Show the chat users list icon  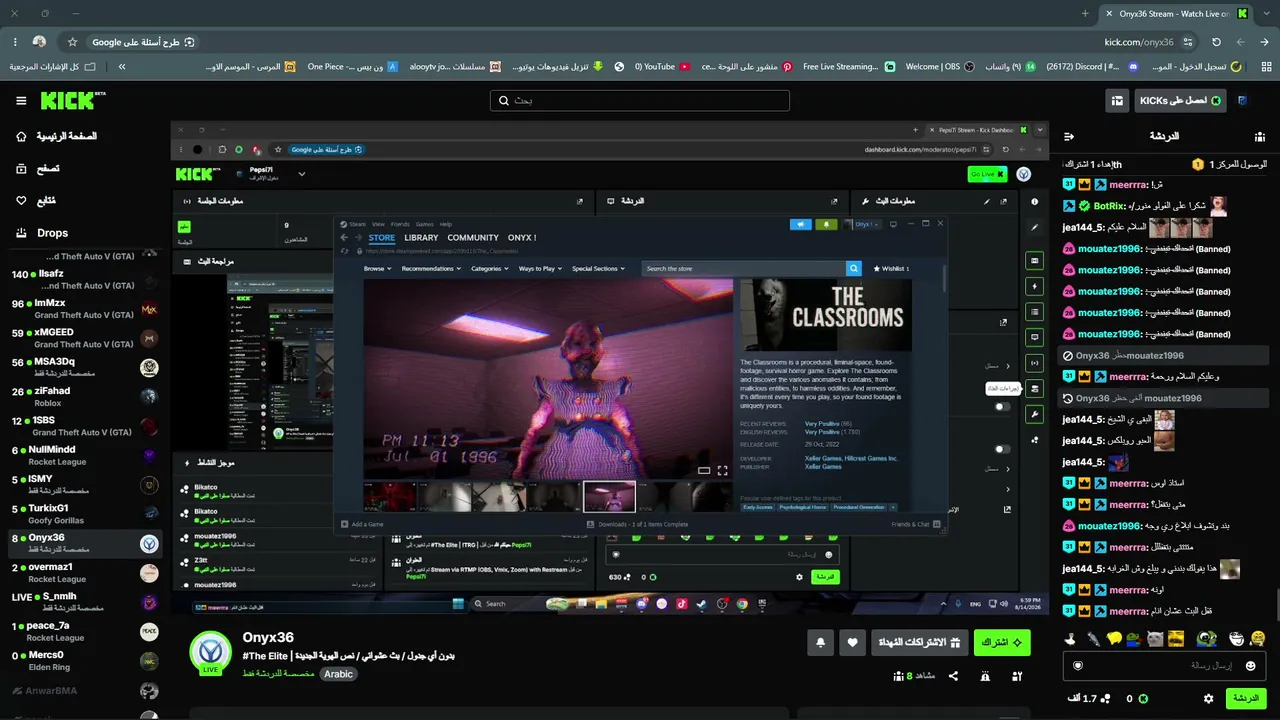point(1260,136)
